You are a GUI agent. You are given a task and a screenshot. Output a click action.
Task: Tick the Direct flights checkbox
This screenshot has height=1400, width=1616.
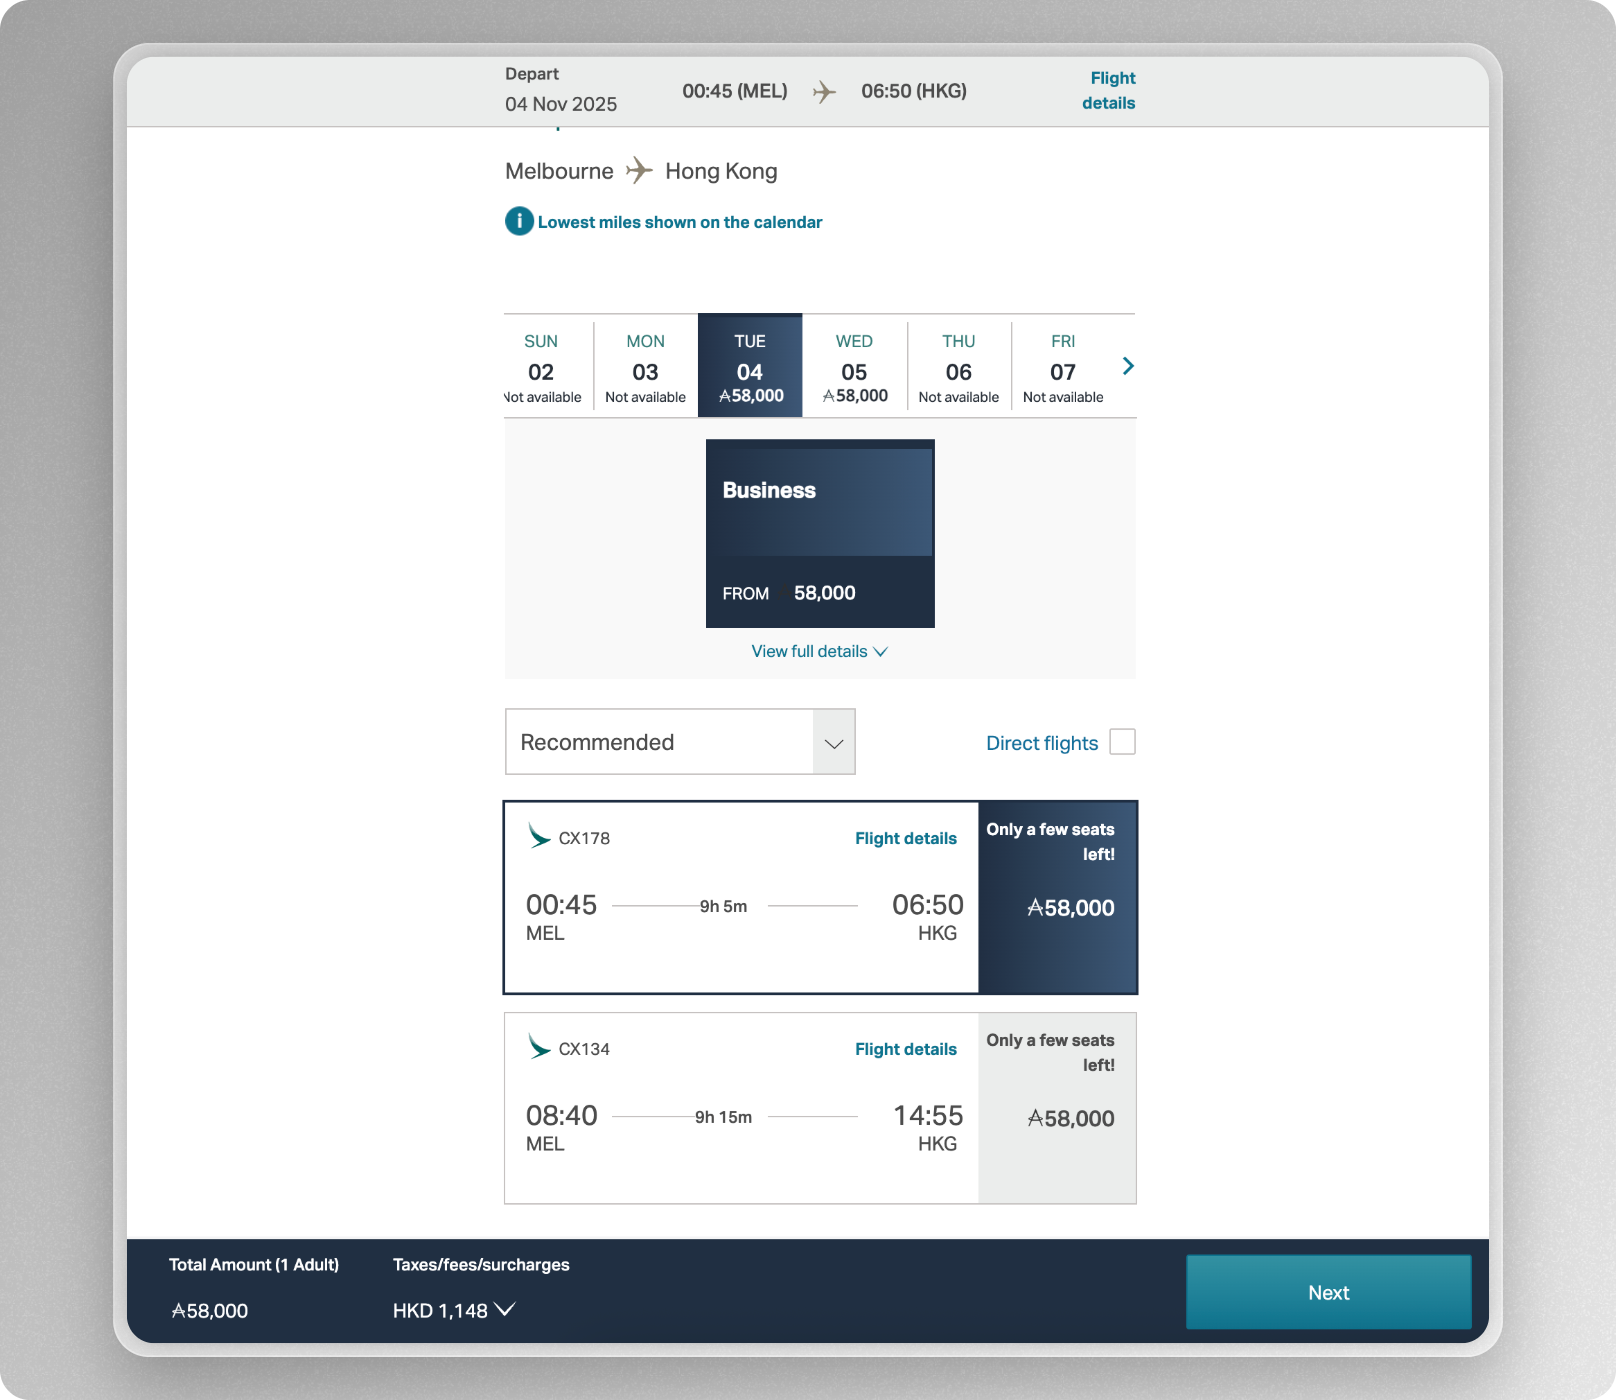pos(1123,742)
